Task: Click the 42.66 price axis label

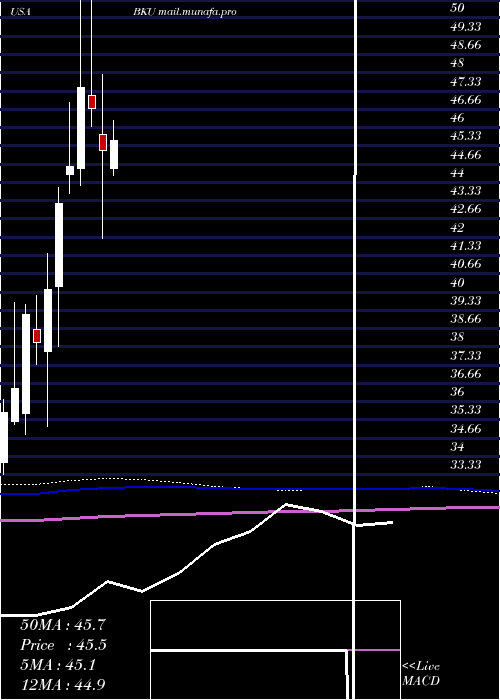Action: [466, 208]
